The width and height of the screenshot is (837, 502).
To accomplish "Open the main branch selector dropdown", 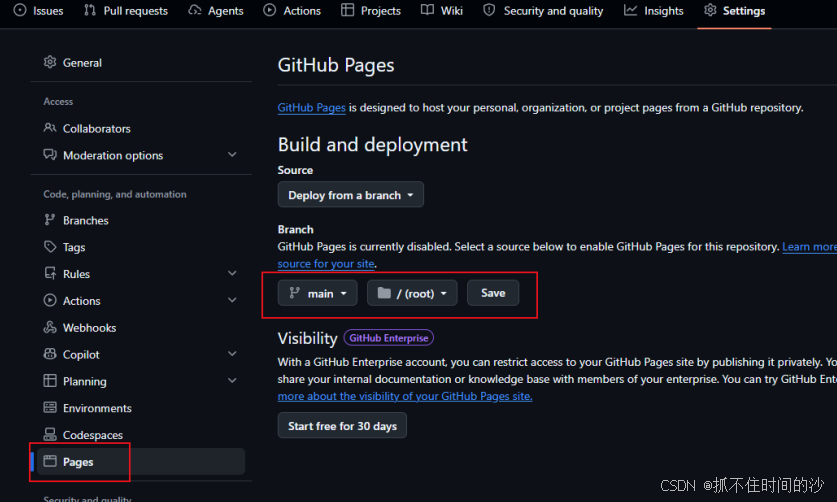I will (x=318, y=293).
